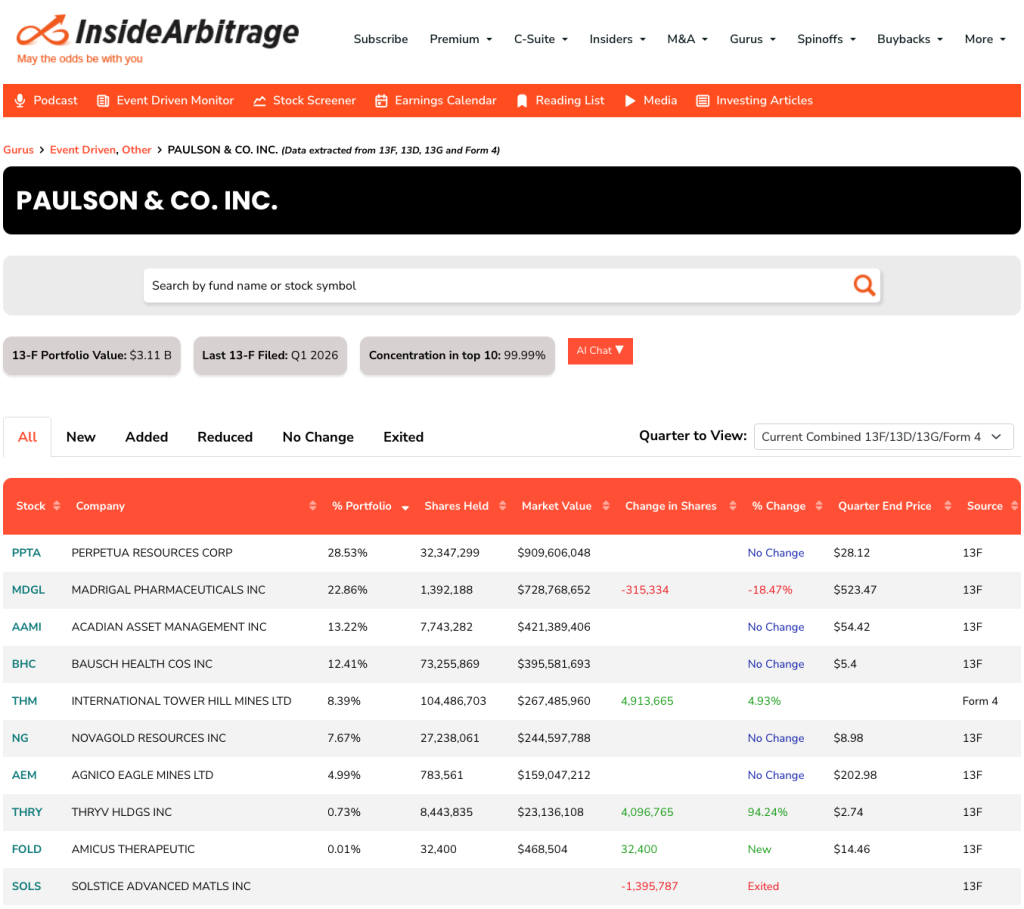Switch to the Reduced tab

[225, 437]
